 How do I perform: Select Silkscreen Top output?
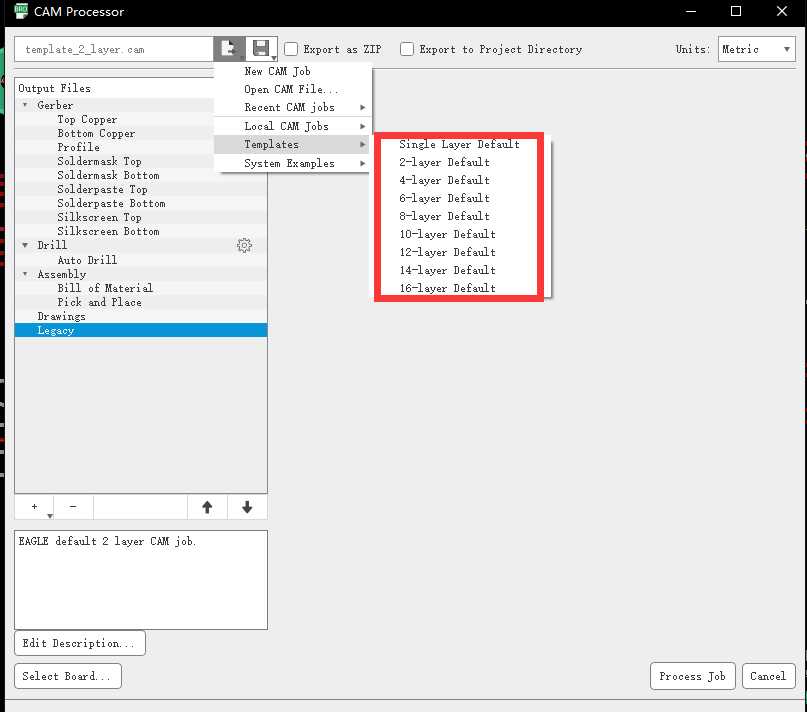(99, 217)
